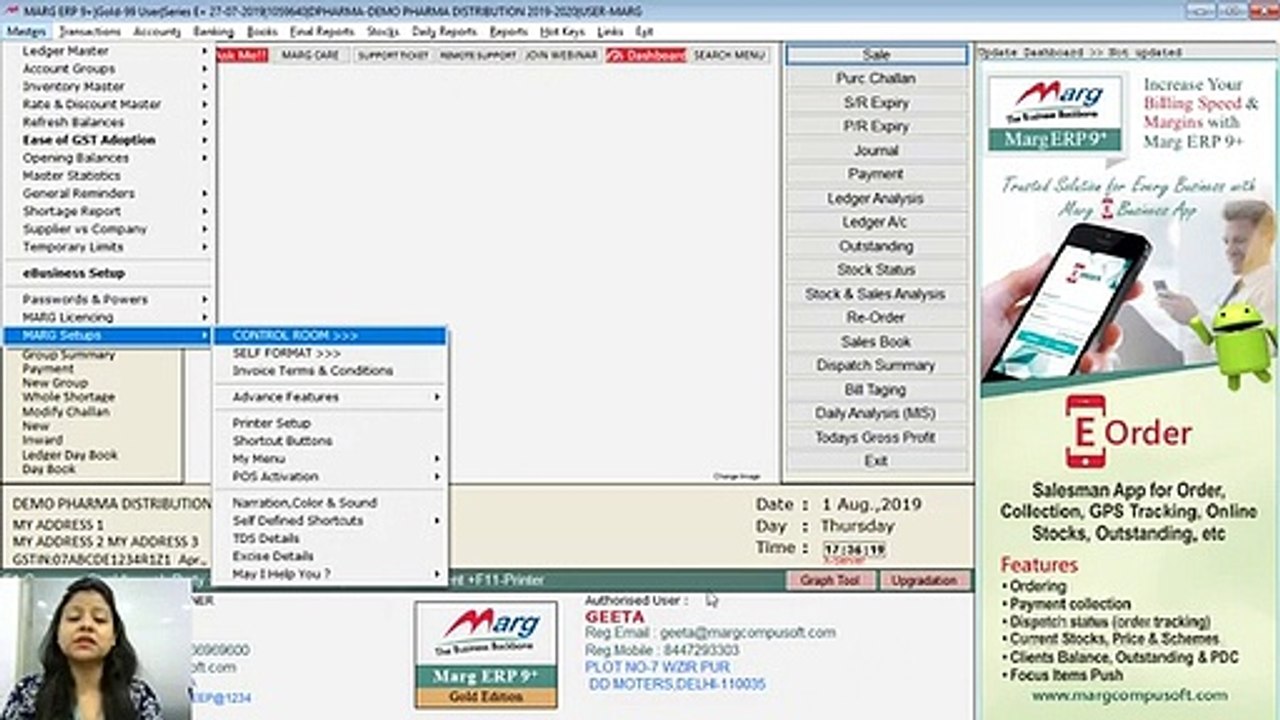The height and width of the screenshot is (720, 1280).
Task: Open the Books menu
Action: click(262, 32)
